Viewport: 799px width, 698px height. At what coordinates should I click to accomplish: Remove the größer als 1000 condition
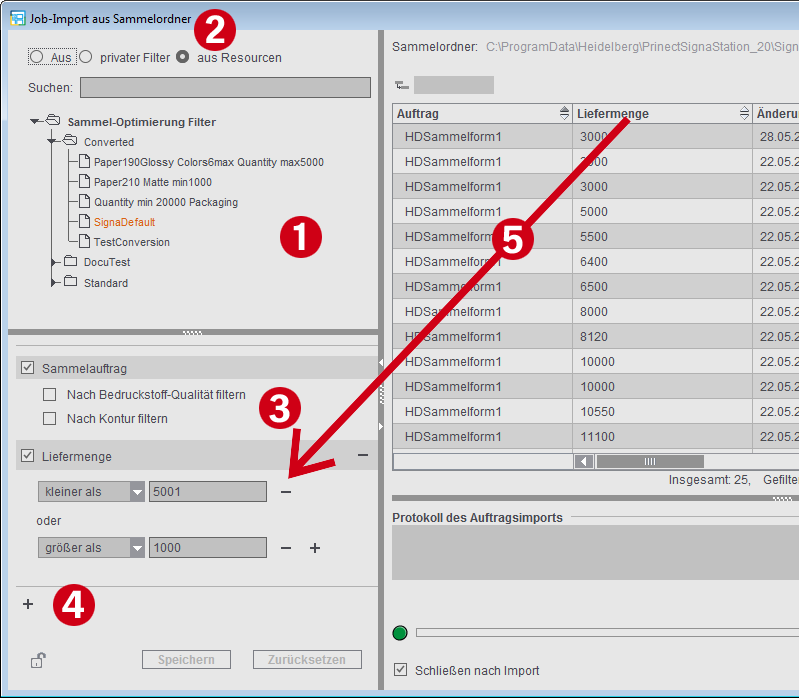(286, 548)
